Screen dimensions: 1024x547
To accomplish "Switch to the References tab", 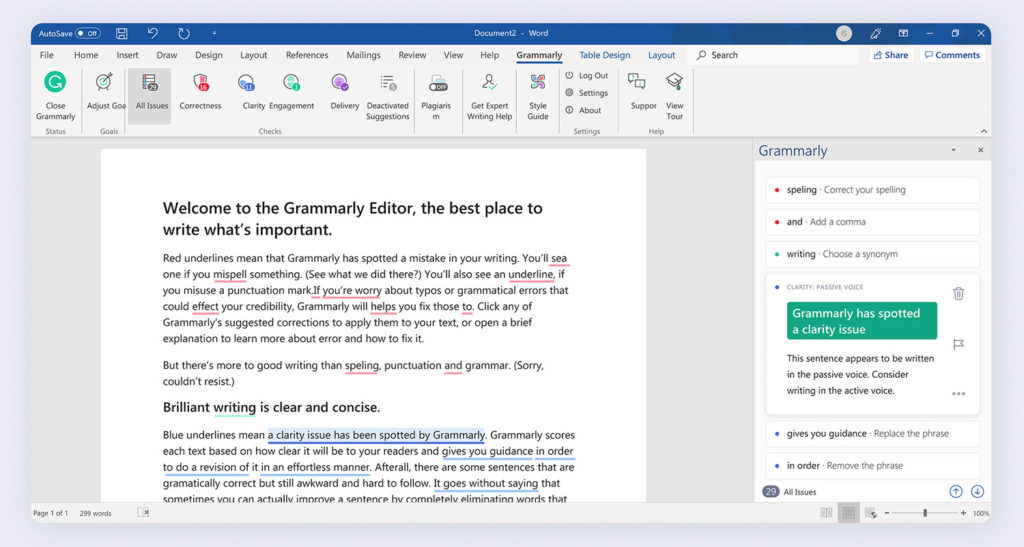I will (x=307, y=55).
